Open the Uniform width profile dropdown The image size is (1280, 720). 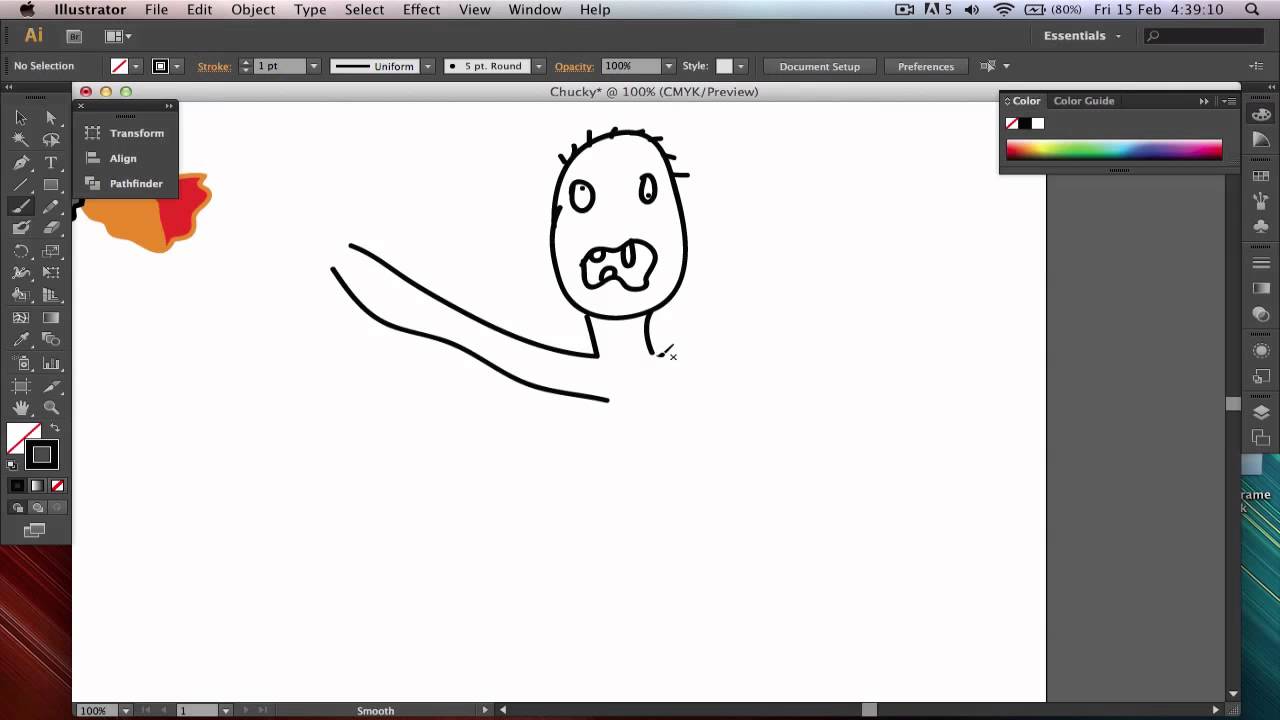(x=428, y=67)
